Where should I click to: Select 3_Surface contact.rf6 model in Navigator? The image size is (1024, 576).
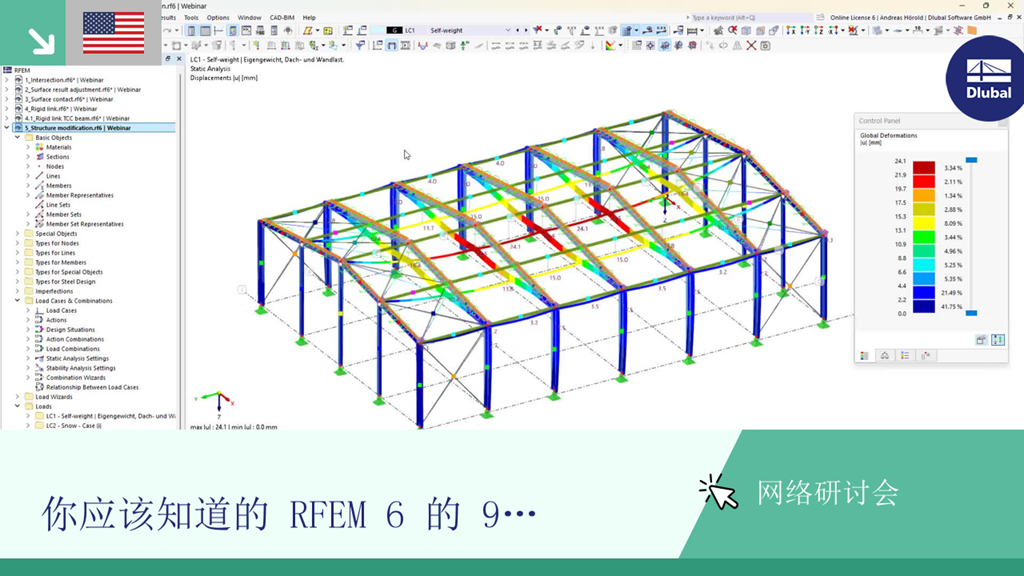tap(69, 99)
